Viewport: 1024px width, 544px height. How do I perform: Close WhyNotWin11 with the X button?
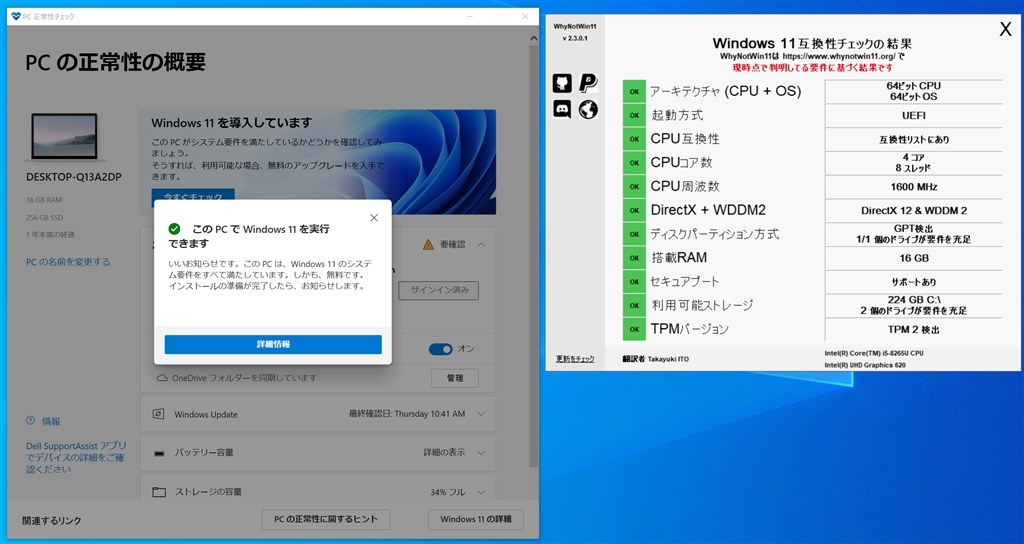pos(1006,29)
